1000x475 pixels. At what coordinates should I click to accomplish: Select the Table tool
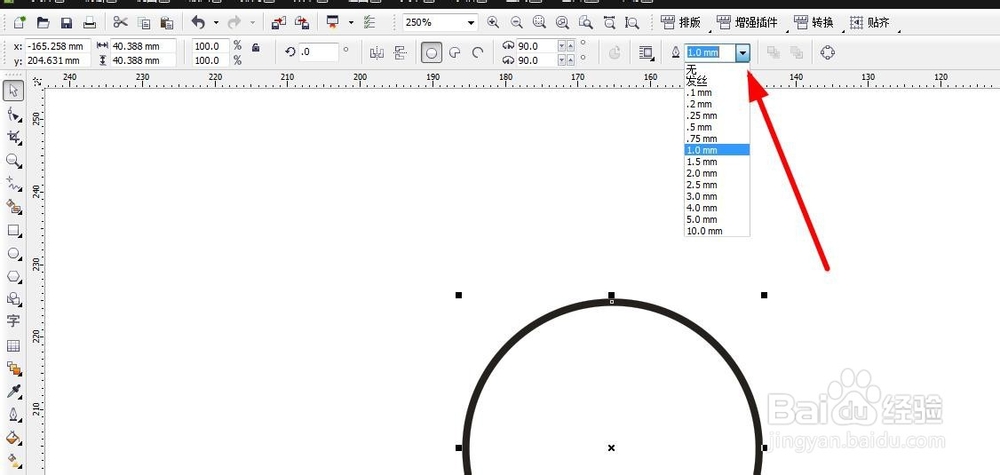[14, 346]
